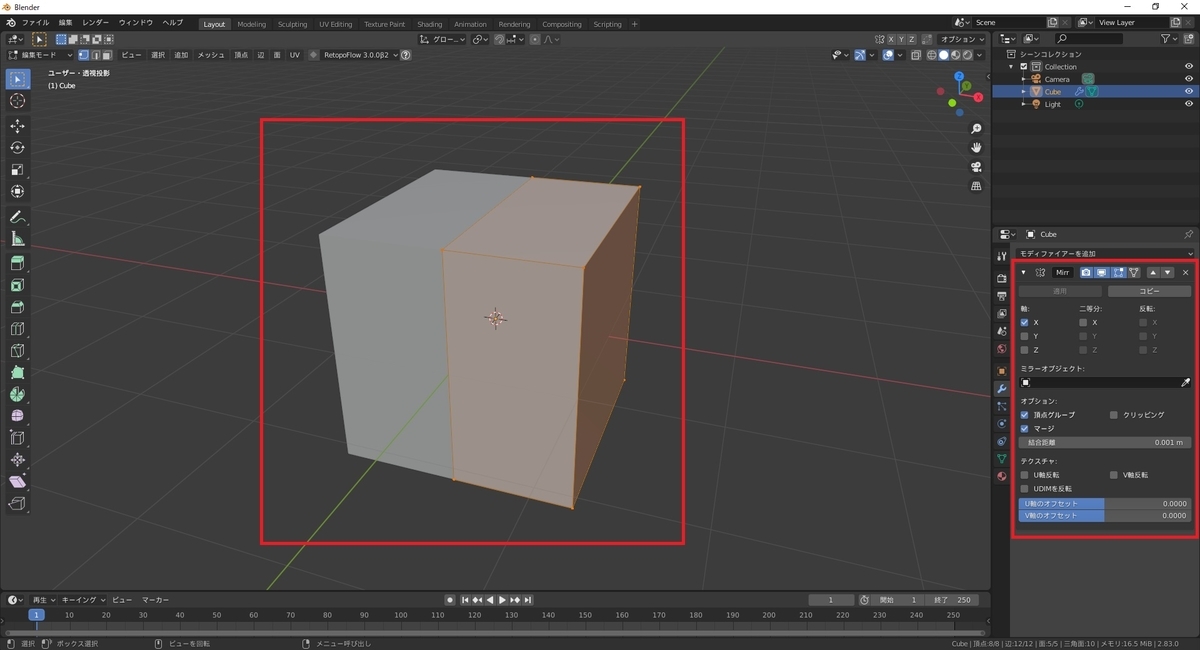Toggle visibility of Light in outliner
1200x650 pixels.
coord(1189,104)
